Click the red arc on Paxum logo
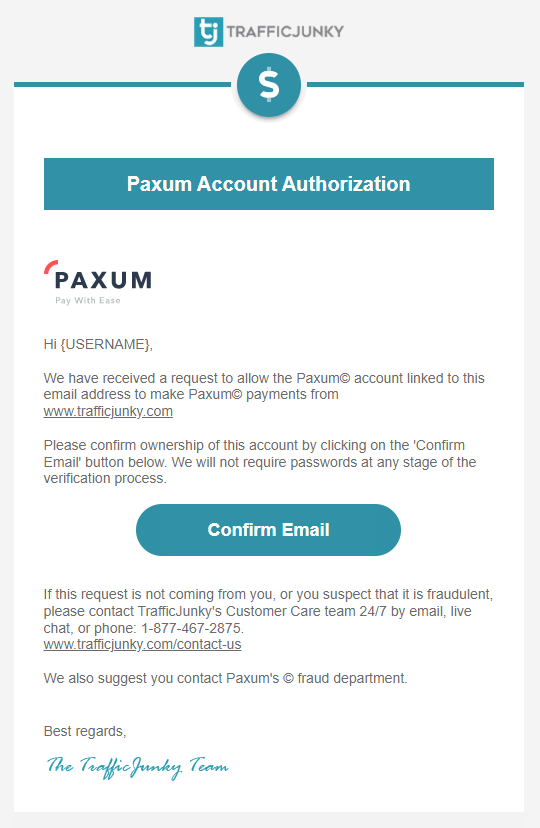 coord(50,266)
